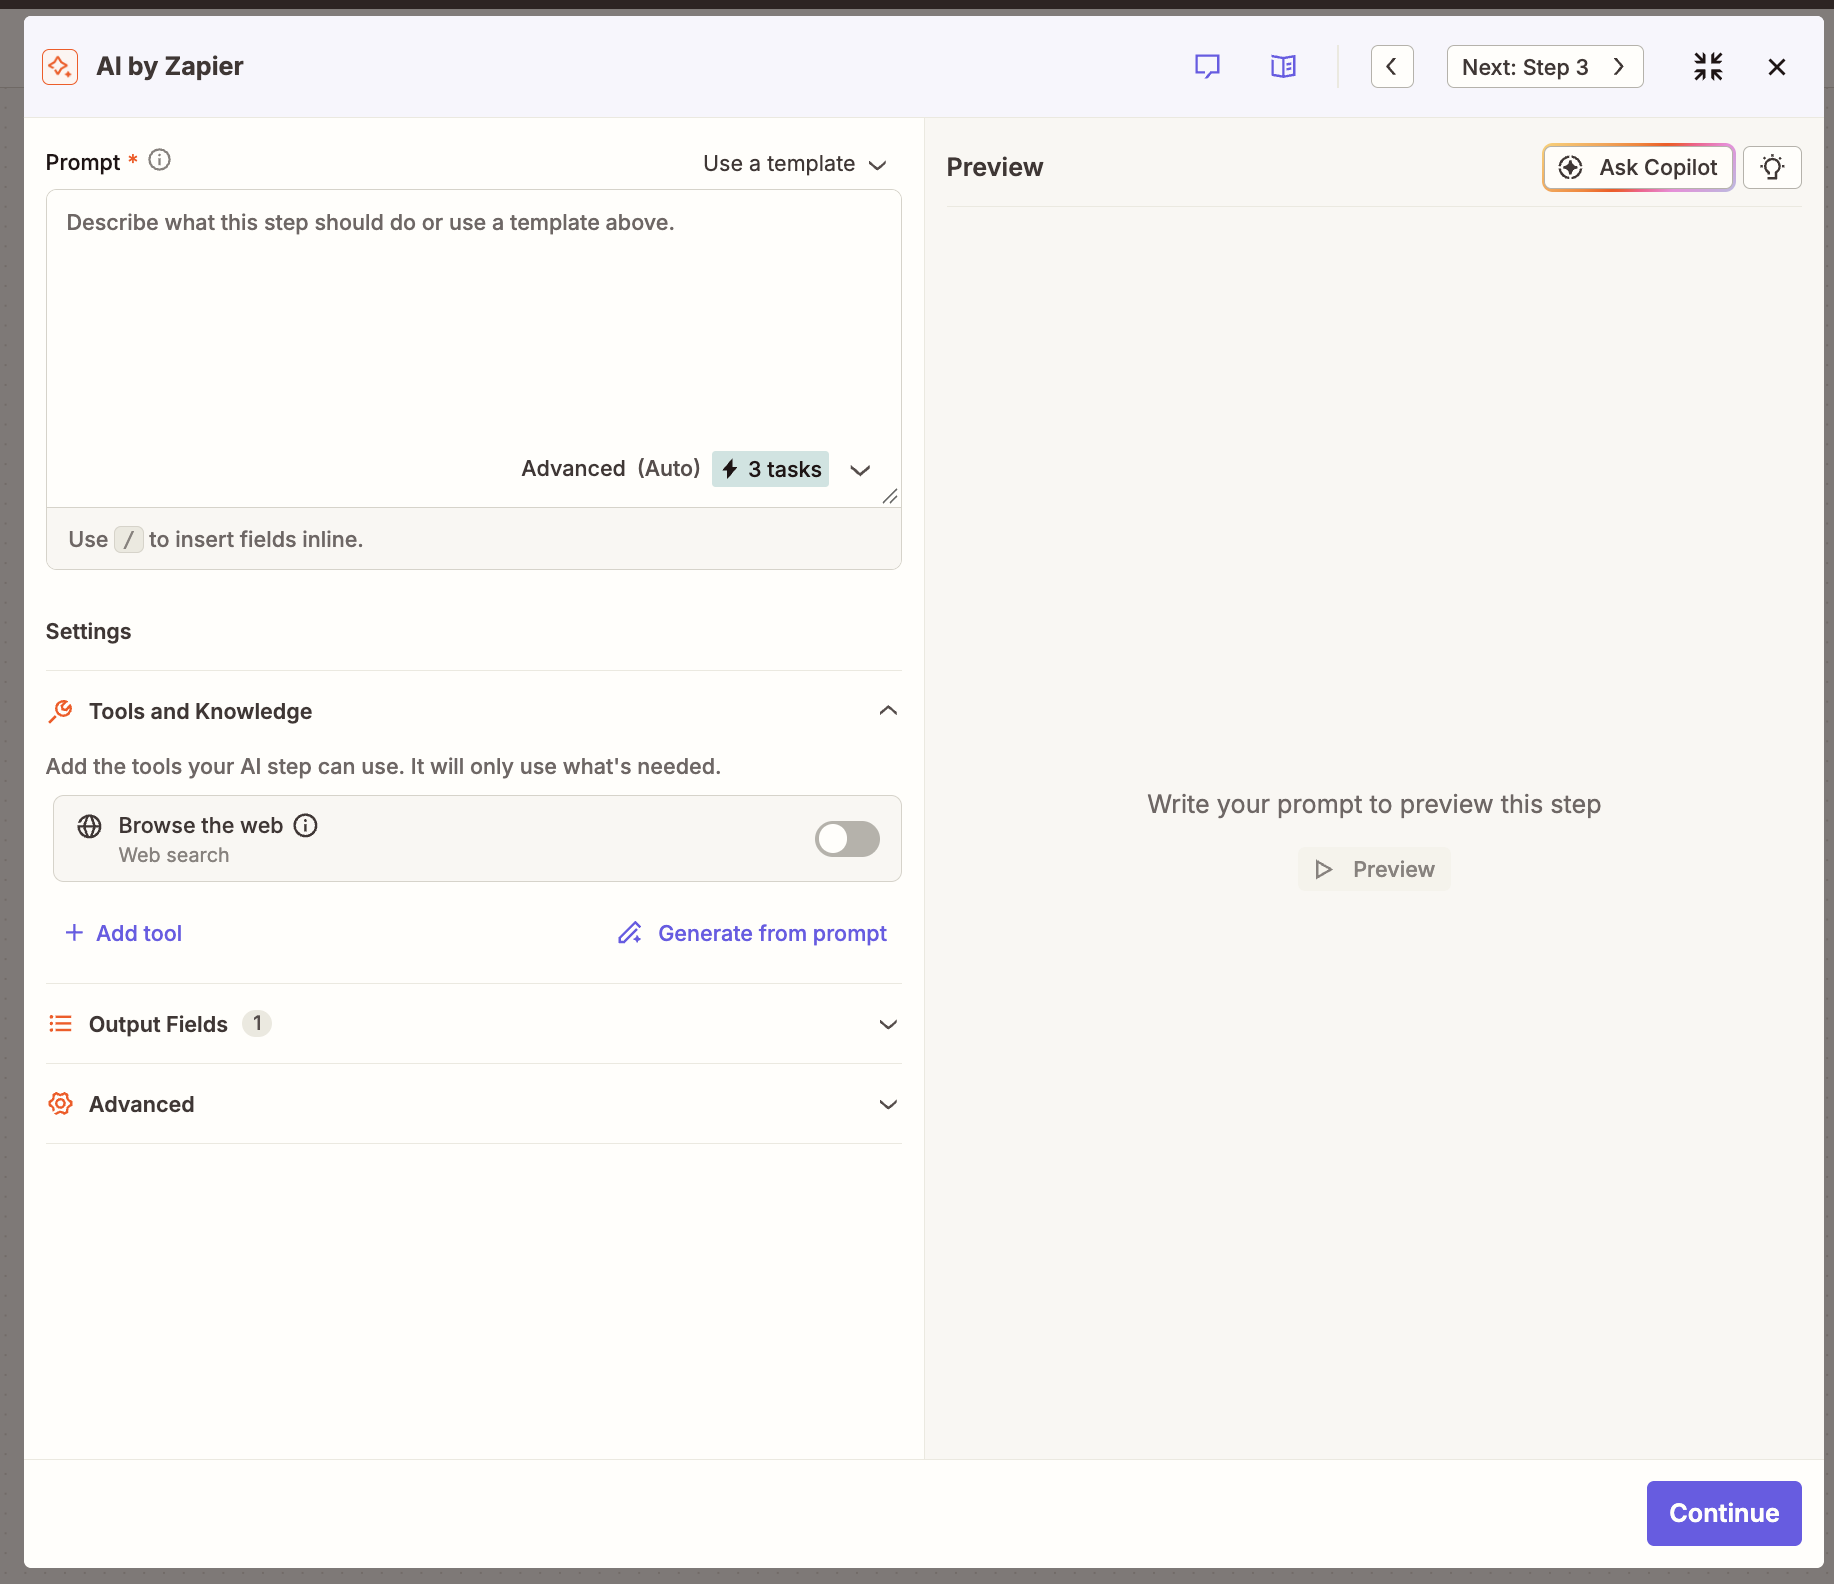Click the 3 tasks lightning badge
This screenshot has width=1834, height=1584.
click(771, 469)
